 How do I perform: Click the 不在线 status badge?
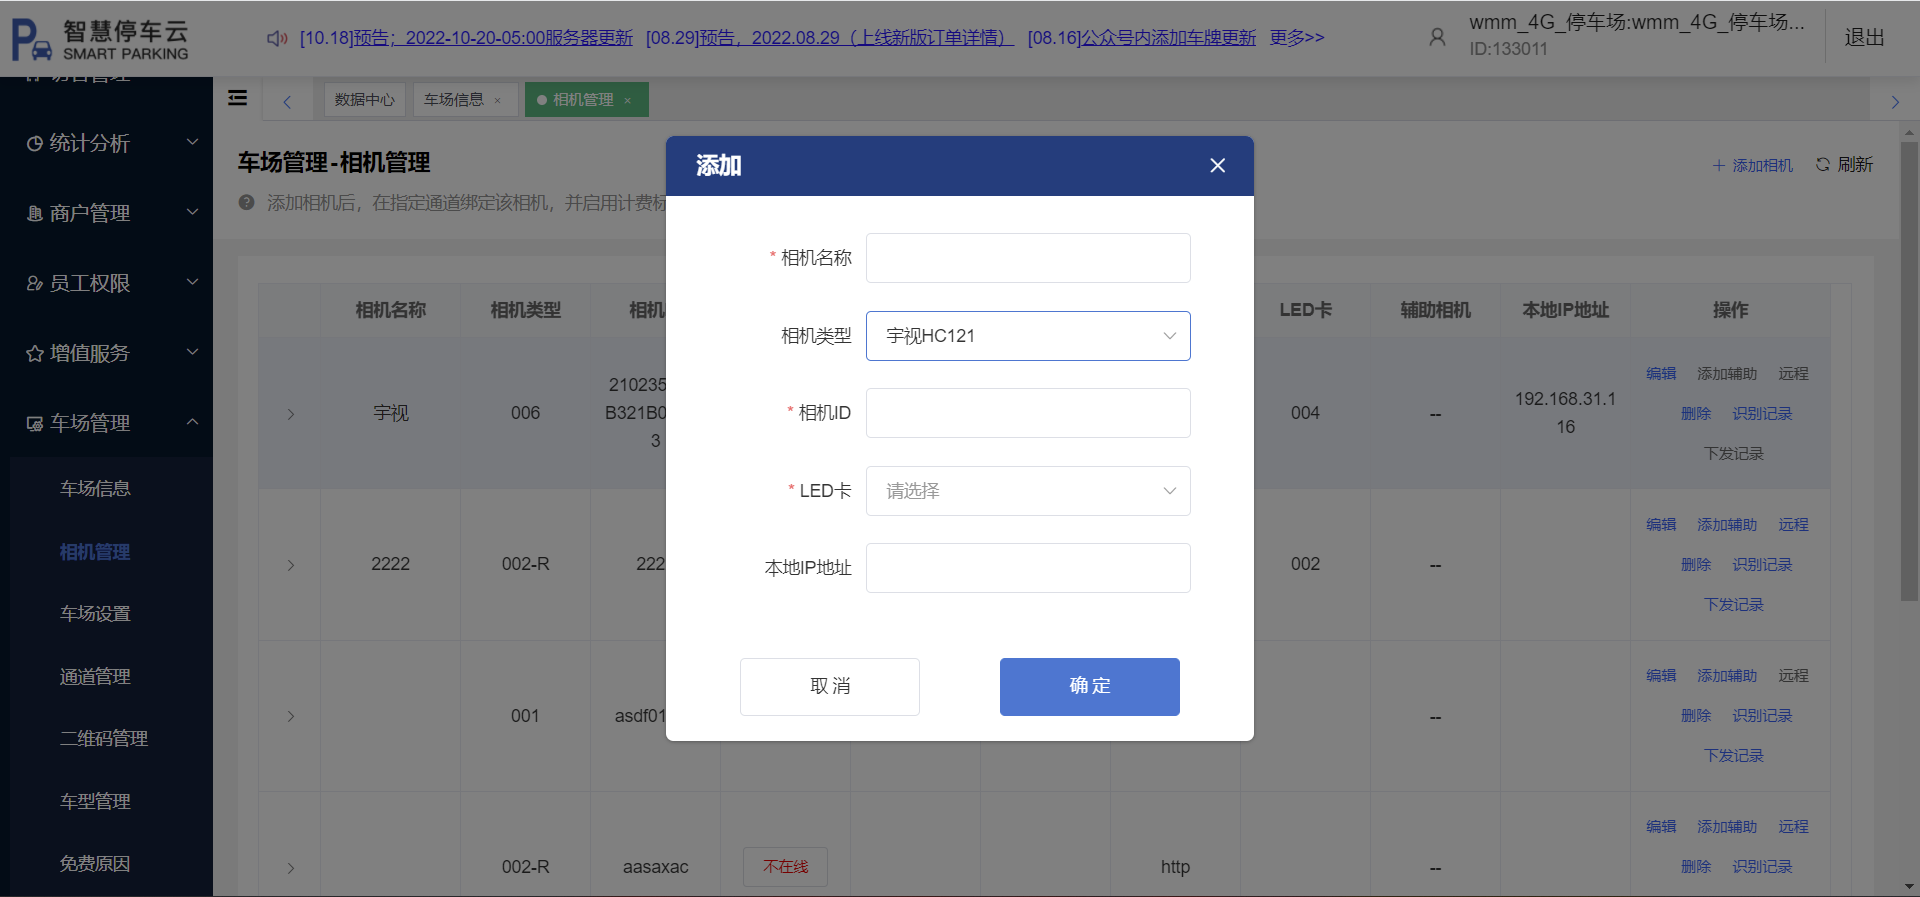tap(785, 867)
